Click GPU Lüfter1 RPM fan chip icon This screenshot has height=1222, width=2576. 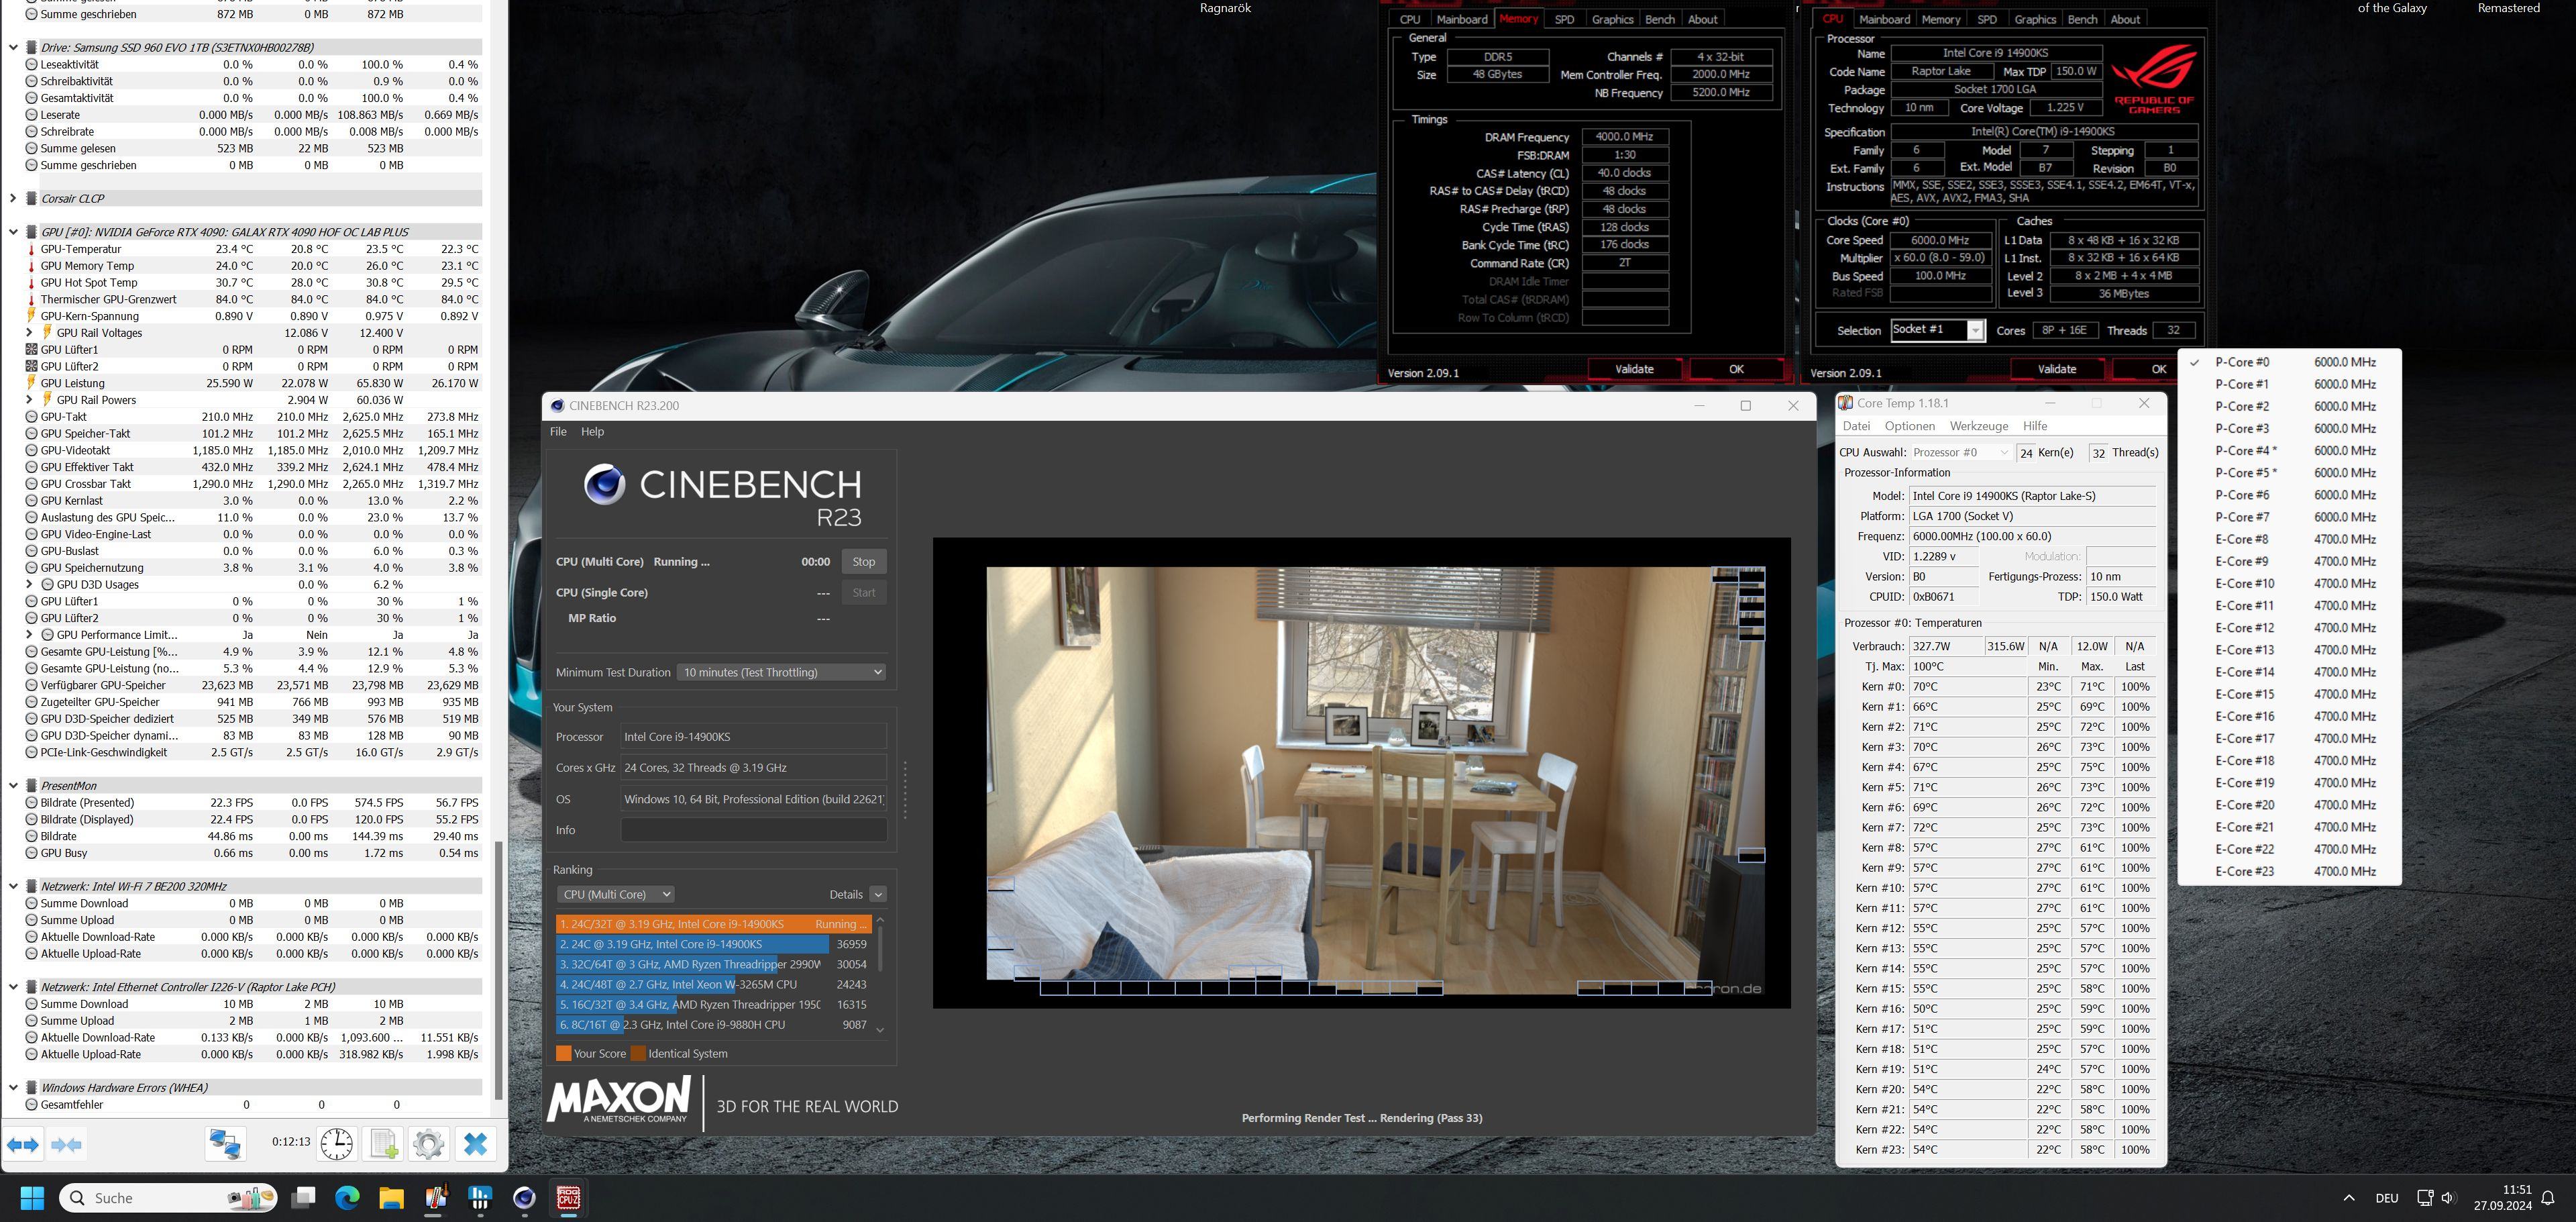pyautogui.click(x=31, y=350)
